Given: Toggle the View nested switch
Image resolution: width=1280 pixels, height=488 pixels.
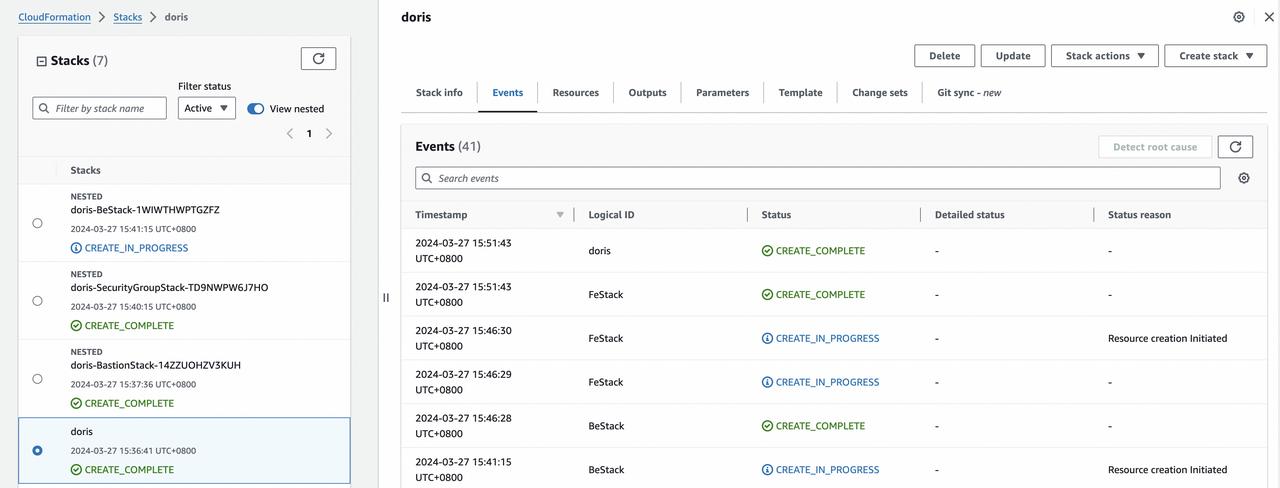Looking at the screenshot, I should coord(256,109).
